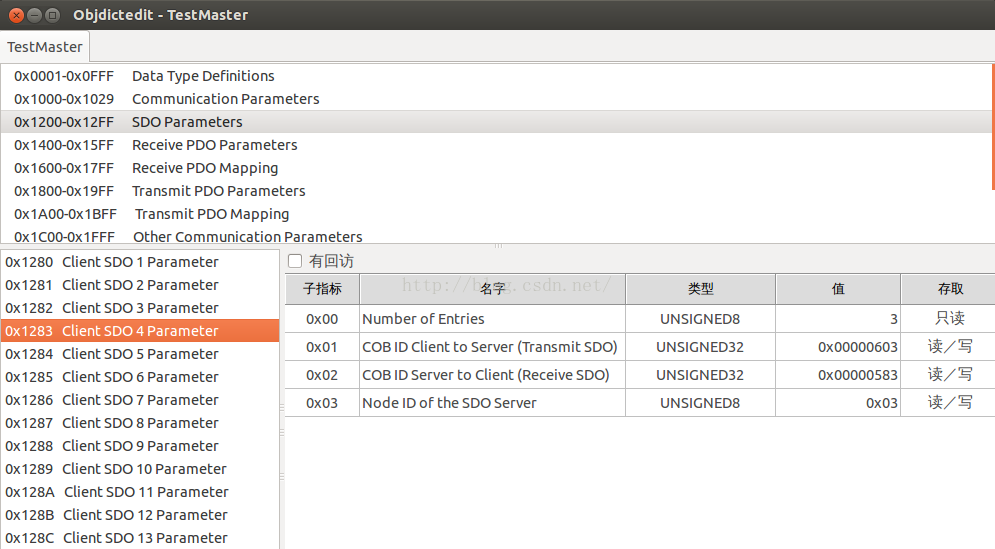Click subindex cell 0x00
Screen dimensions: 995x549
[322, 319]
